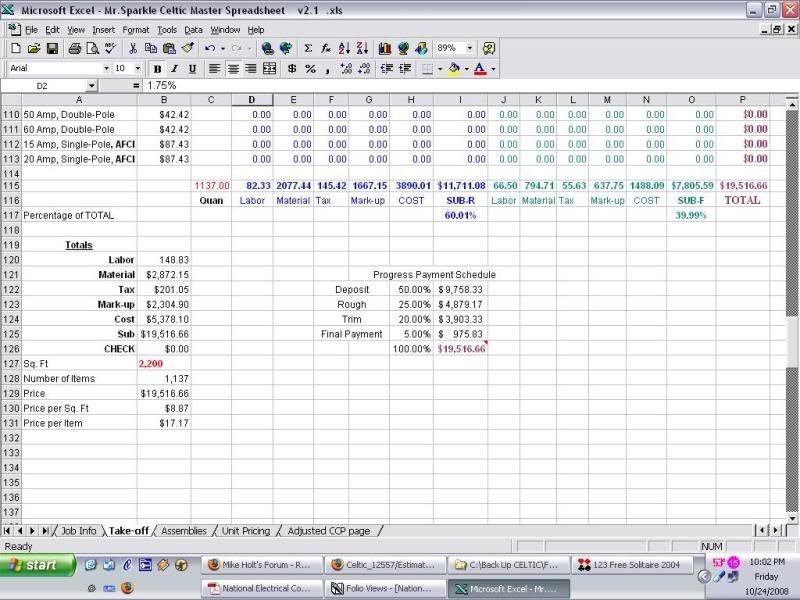Decrease decimal places icon
This screenshot has width=800, height=600.
[364, 68]
